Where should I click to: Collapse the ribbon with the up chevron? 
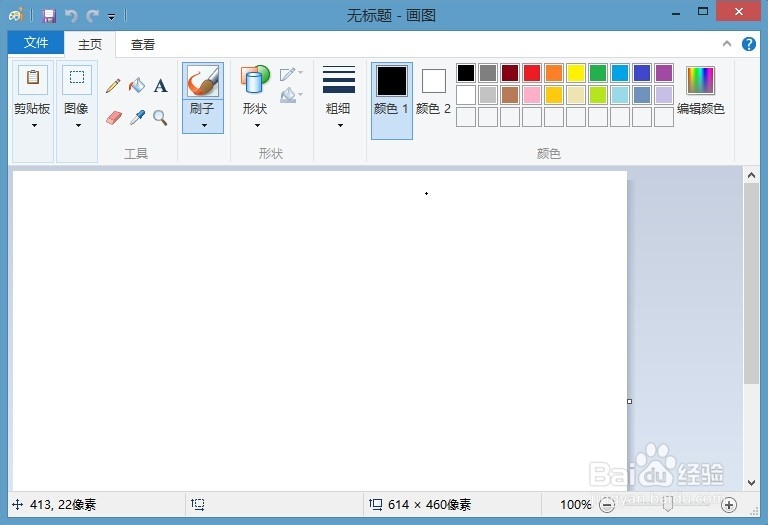(x=727, y=44)
